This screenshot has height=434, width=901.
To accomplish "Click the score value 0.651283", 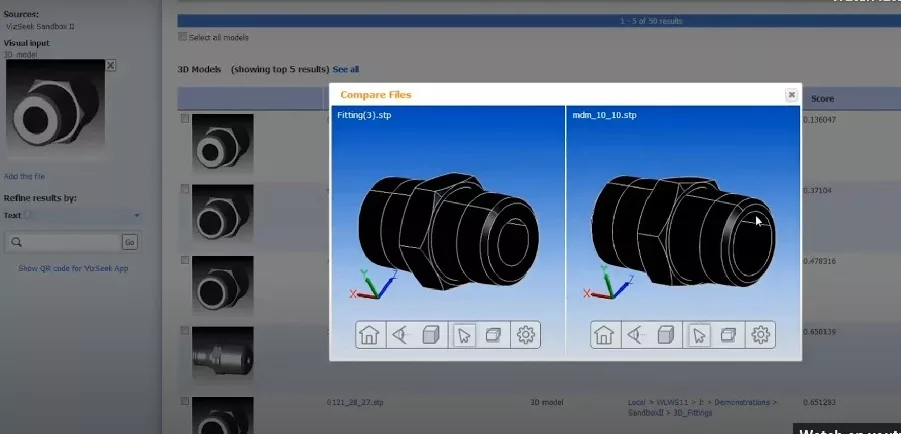I will coord(819,402).
